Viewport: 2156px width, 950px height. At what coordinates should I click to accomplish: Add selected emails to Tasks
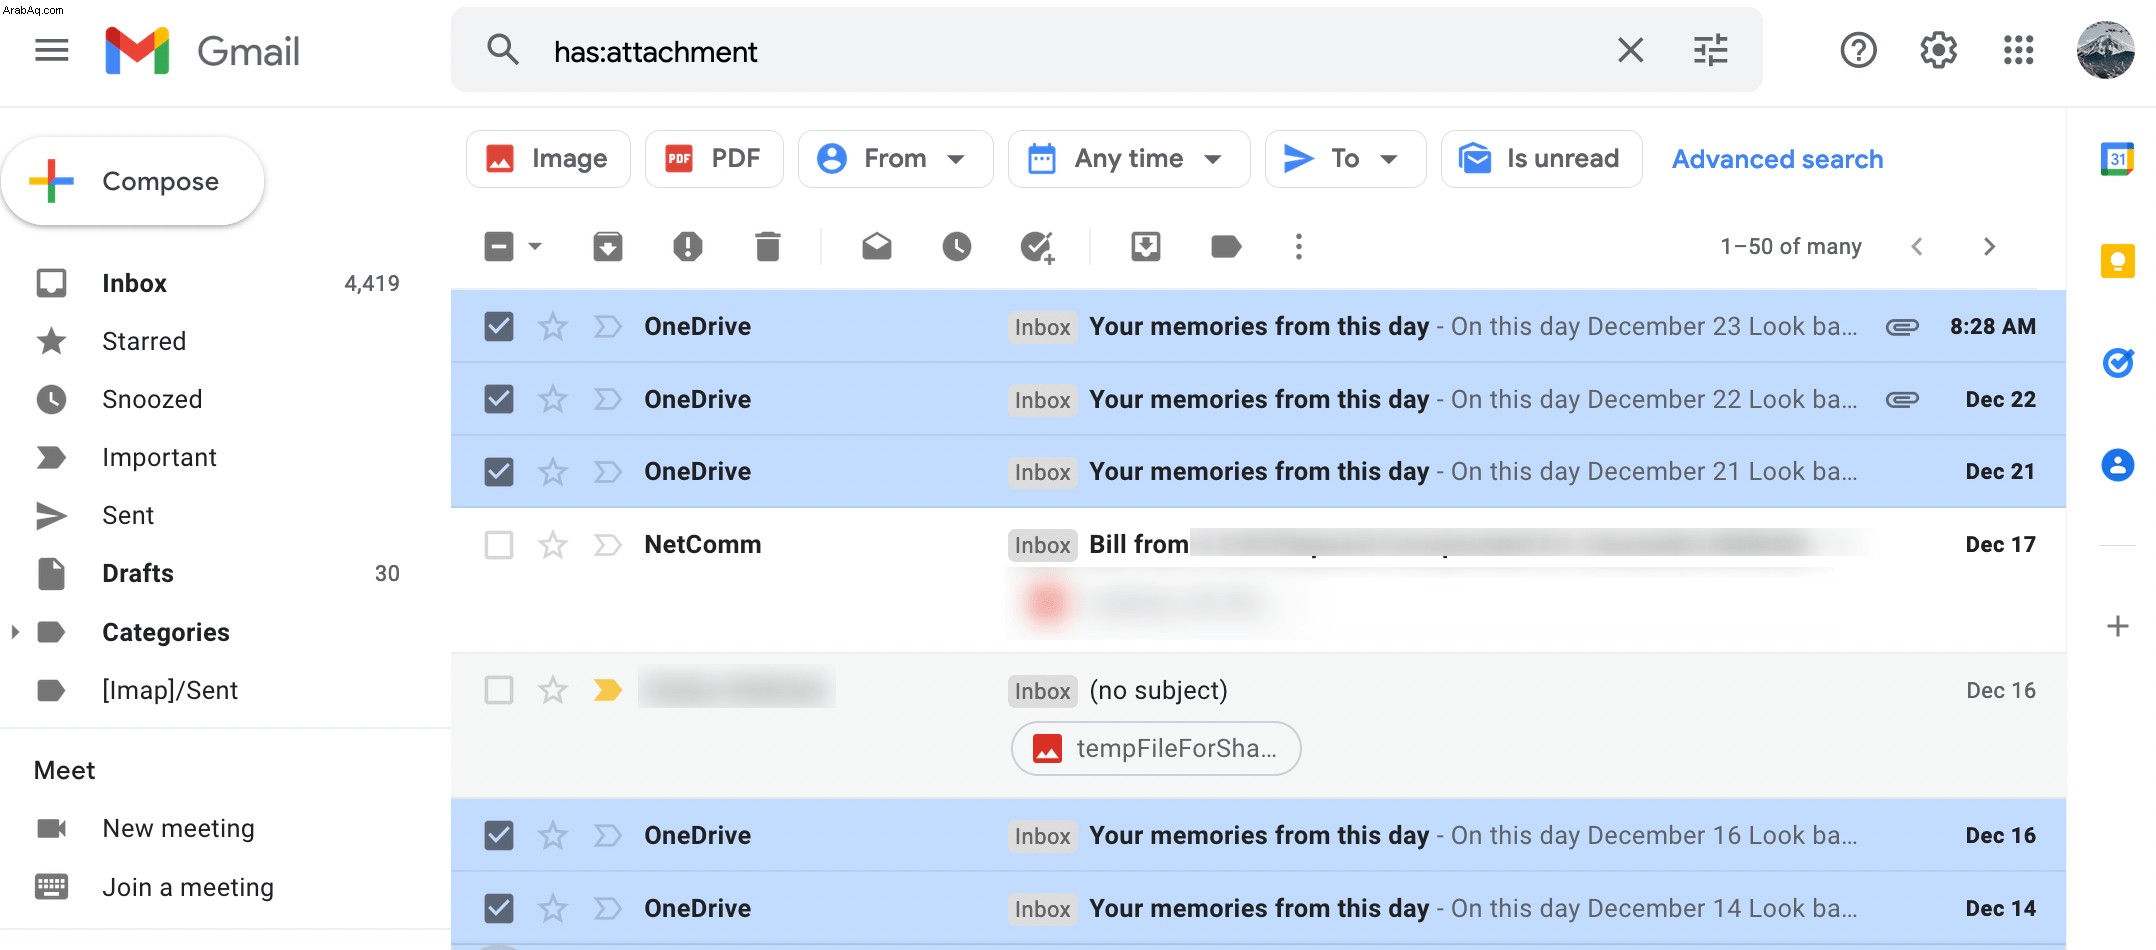[1037, 246]
